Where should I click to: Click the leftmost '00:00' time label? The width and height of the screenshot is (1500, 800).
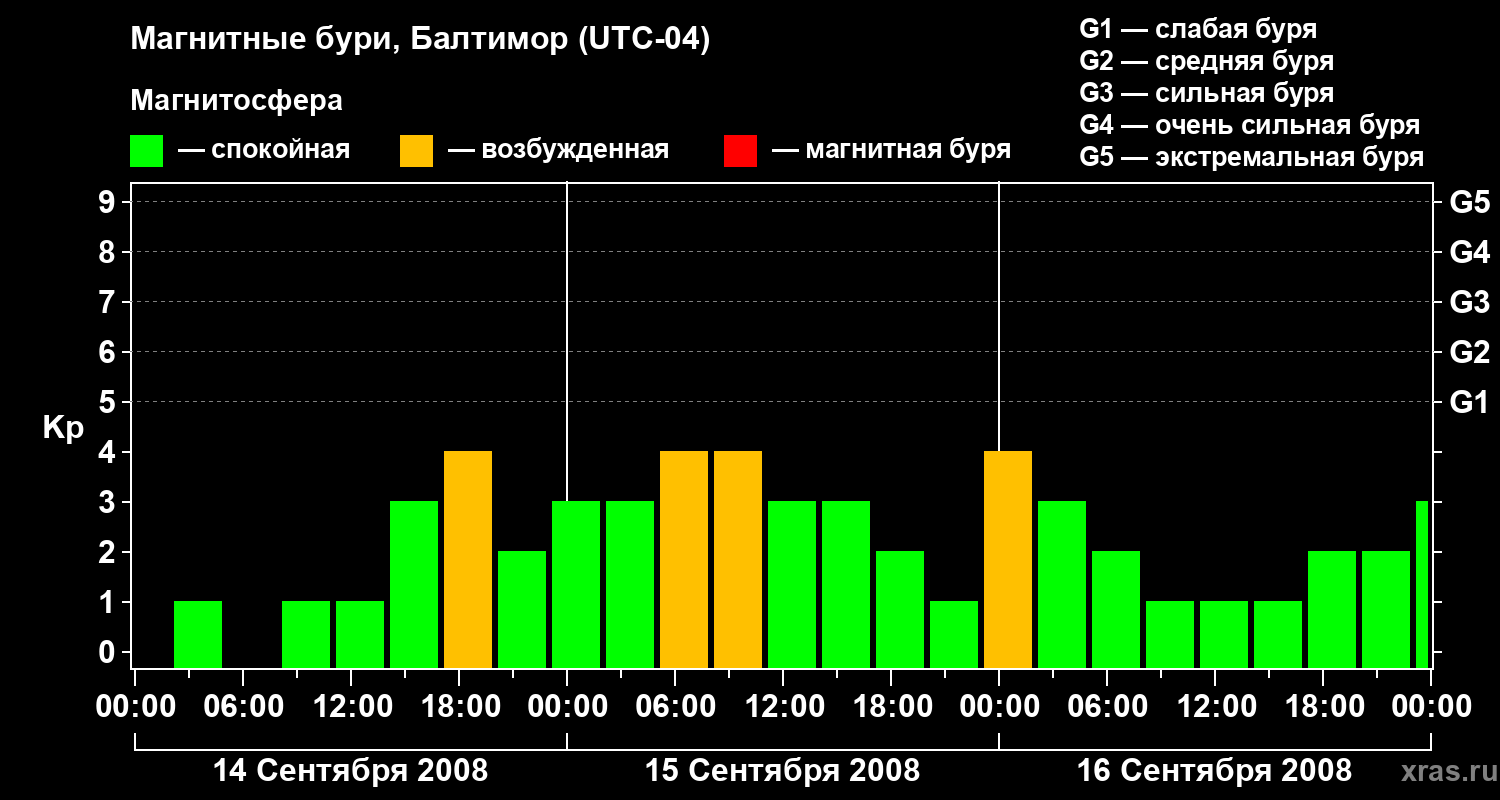point(135,707)
